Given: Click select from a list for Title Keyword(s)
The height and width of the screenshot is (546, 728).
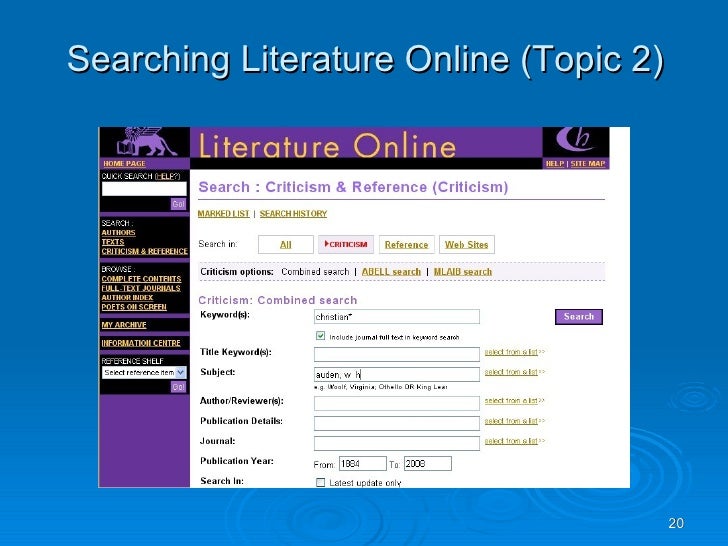Looking at the screenshot, I should click(514, 352).
